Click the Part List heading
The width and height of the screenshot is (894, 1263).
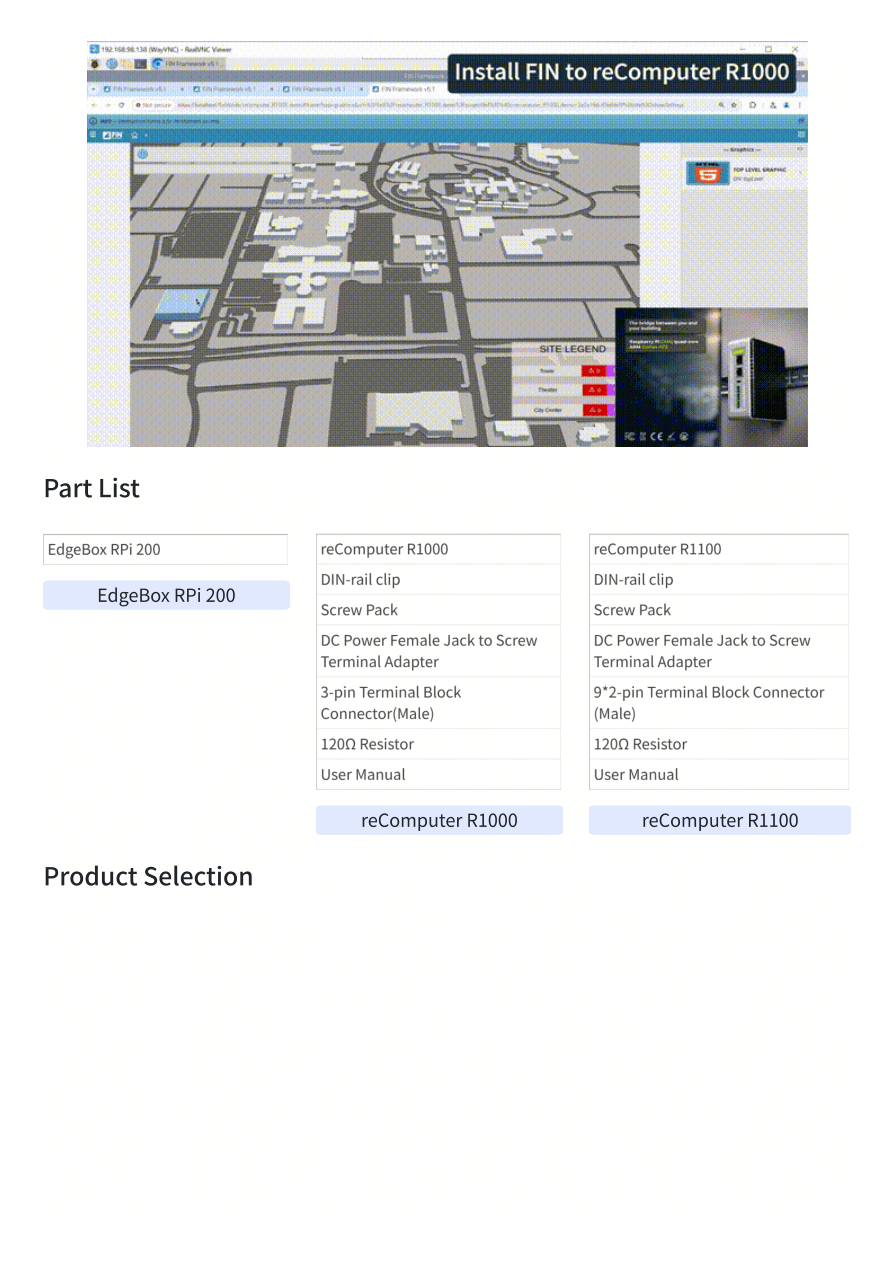point(92,488)
